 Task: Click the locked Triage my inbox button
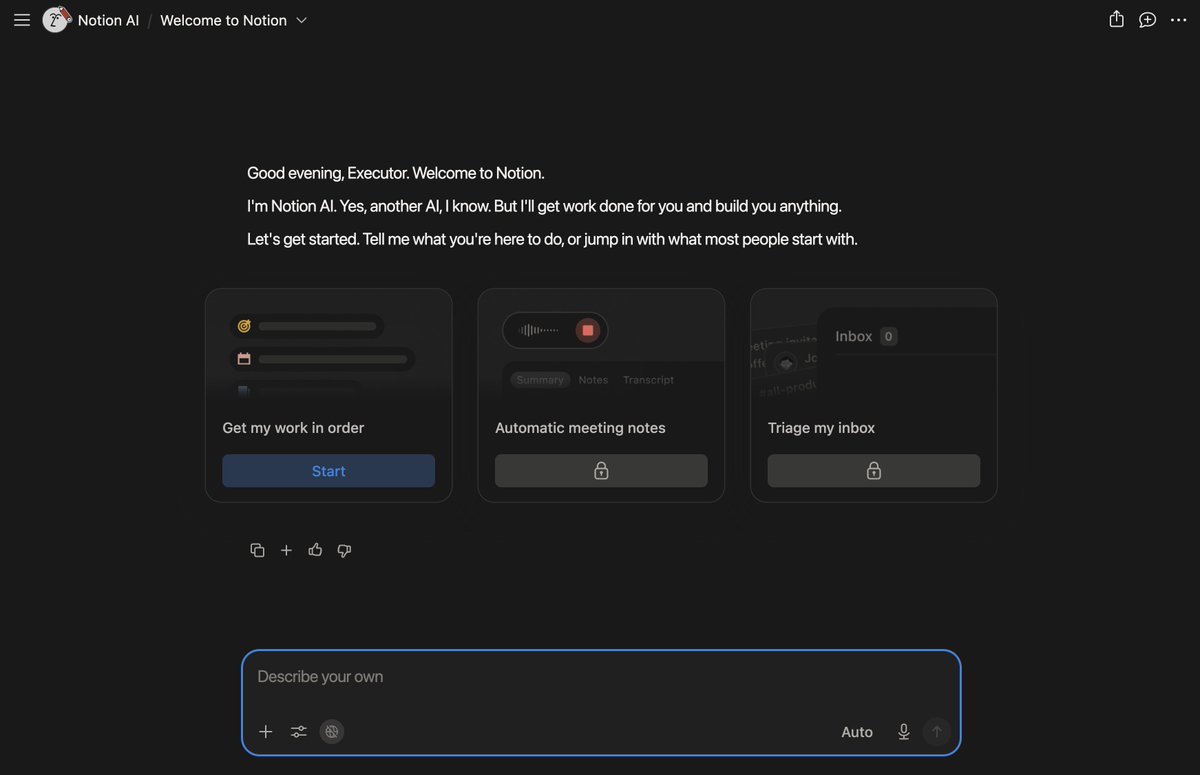click(874, 471)
